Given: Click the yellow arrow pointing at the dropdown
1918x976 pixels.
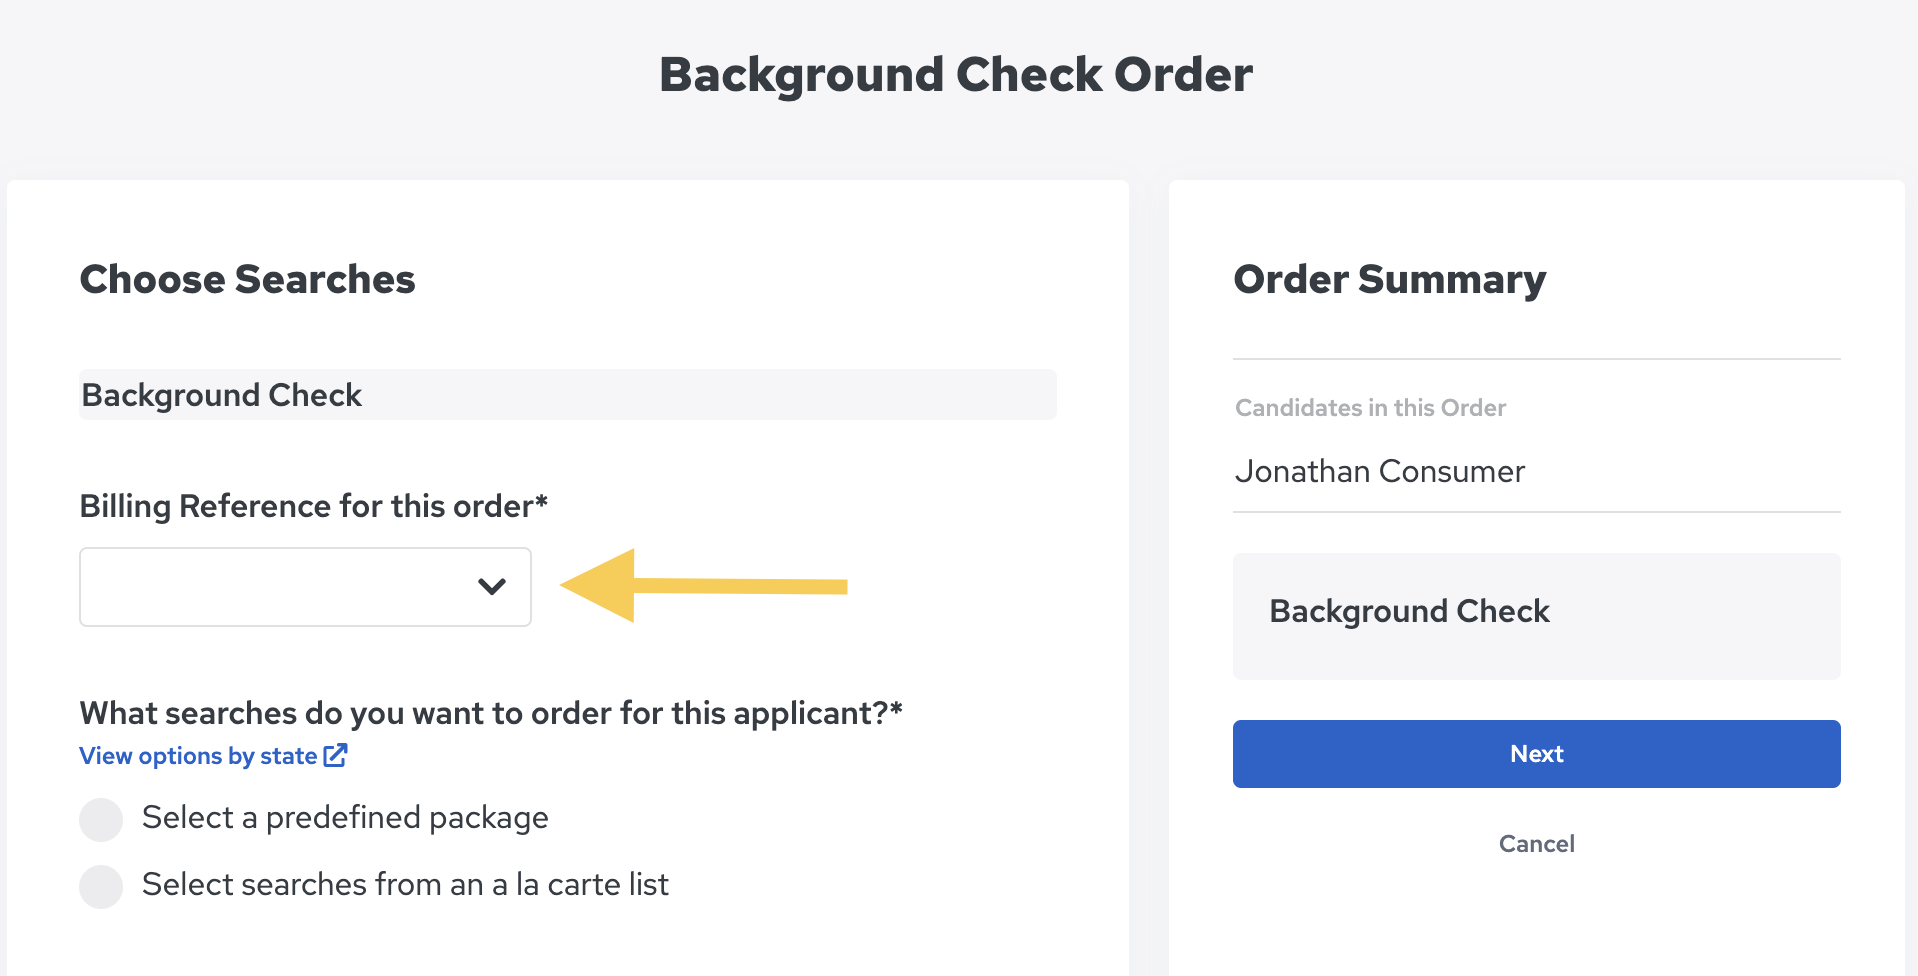Looking at the screenshot, I should [x=704, y=586].
